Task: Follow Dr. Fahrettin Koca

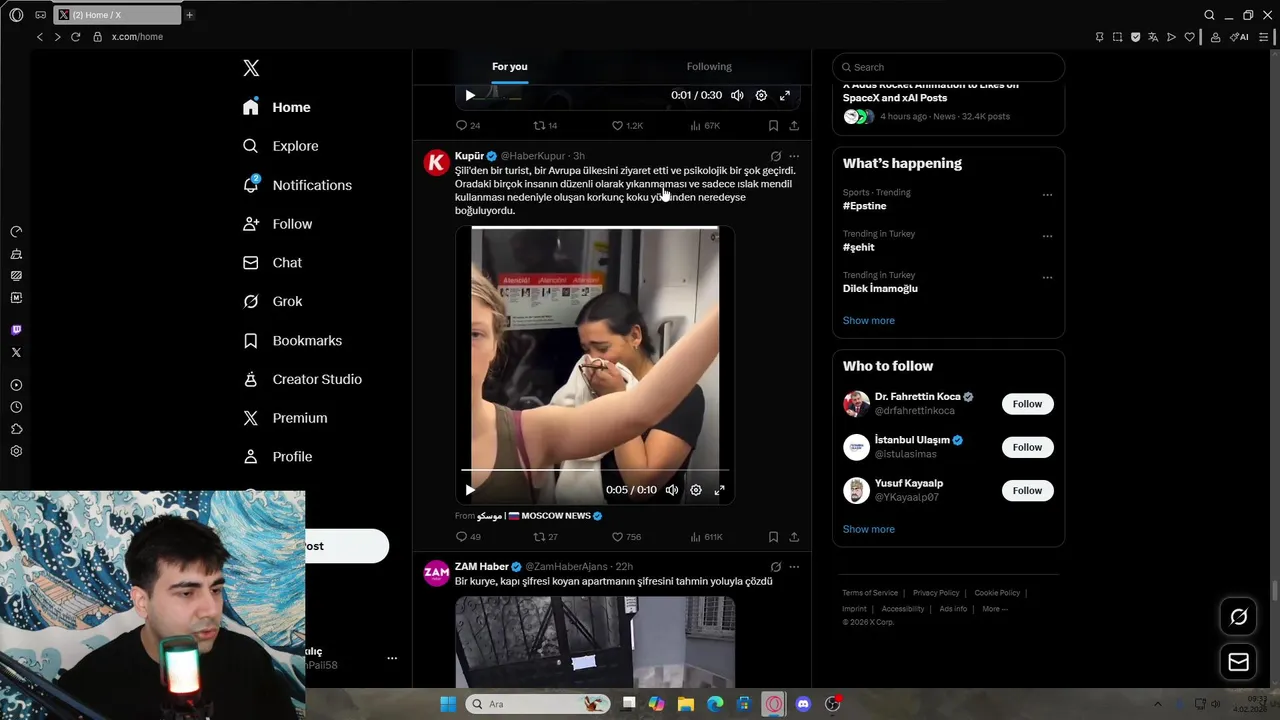Action: click(1027, 404)
